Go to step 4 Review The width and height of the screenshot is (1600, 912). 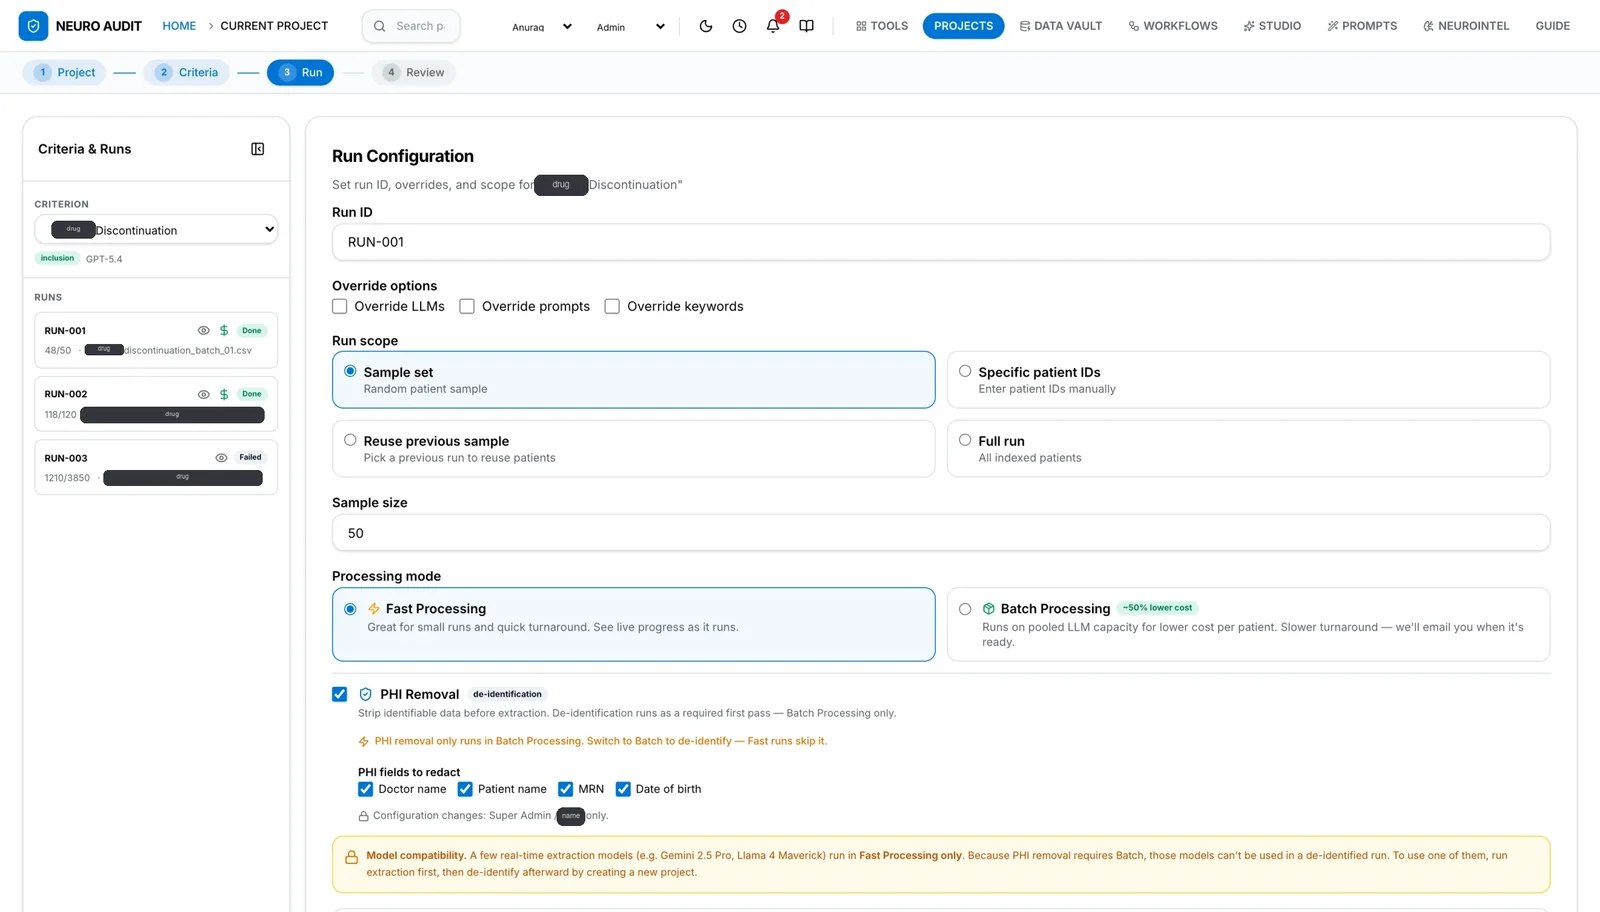414,72
